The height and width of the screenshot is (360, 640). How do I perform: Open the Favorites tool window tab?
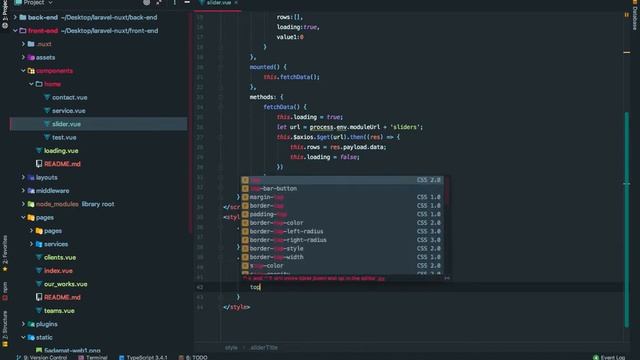(4, 253)
